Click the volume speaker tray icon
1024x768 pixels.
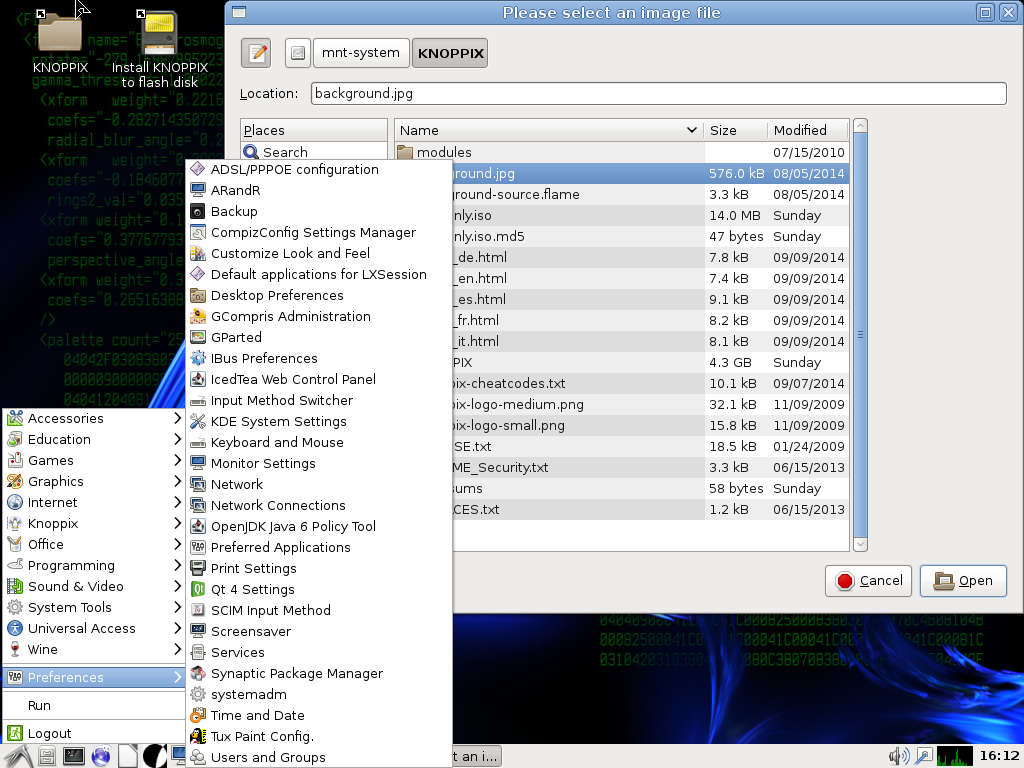pyautogui.click(x=898, y=756)
